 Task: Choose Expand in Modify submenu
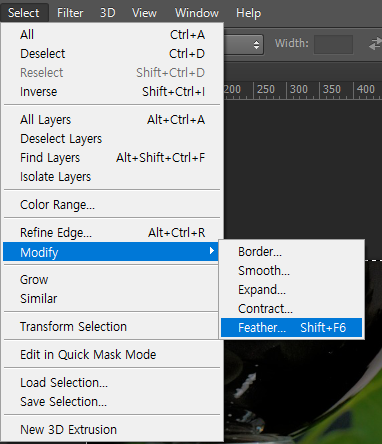(x=291, y=290)
